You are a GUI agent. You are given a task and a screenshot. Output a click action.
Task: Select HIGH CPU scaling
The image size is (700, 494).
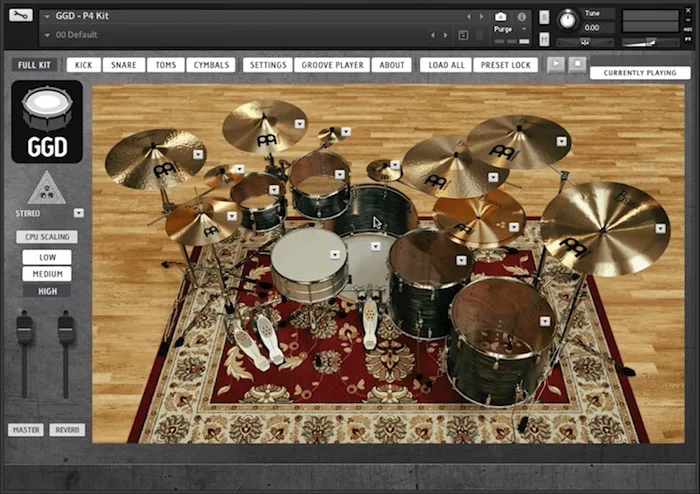point(47,291)
